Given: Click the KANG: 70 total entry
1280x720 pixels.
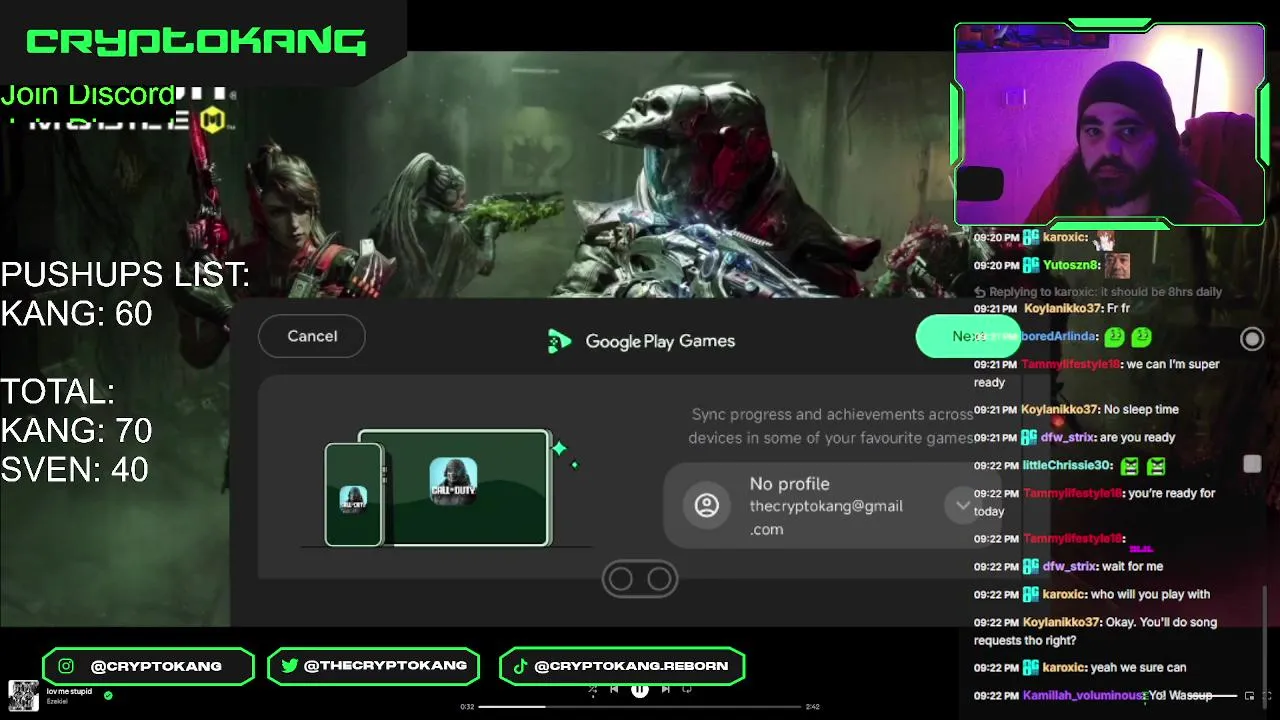Looking at the screenshot, I should [x=77, y=431].
